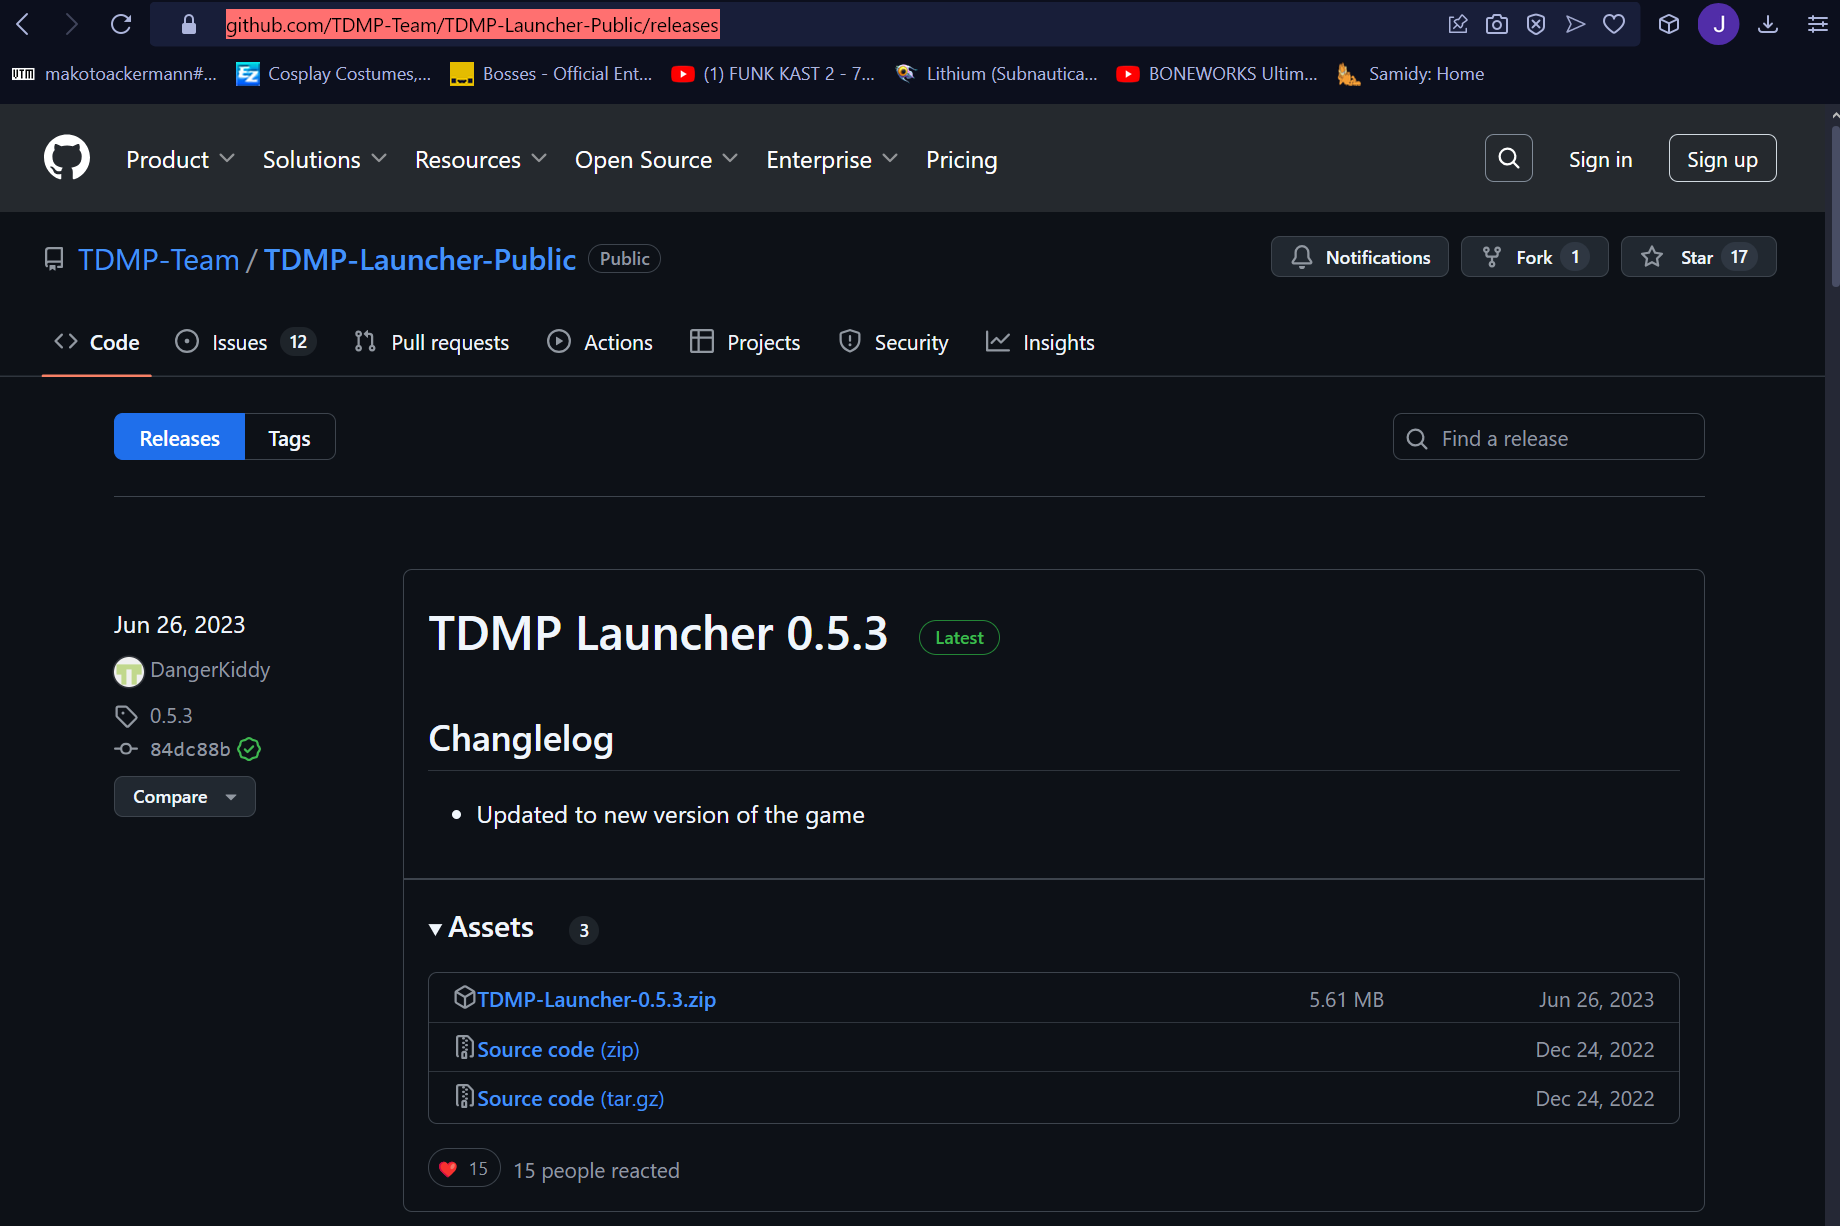Screen dimensions: 1840x1226
Task: Click the GitHub logo icon
Action: 67,158
